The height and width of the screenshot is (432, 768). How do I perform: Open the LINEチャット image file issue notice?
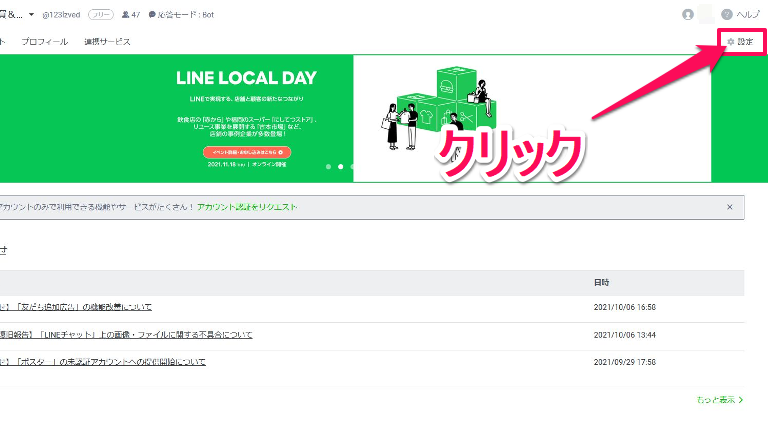126,335
